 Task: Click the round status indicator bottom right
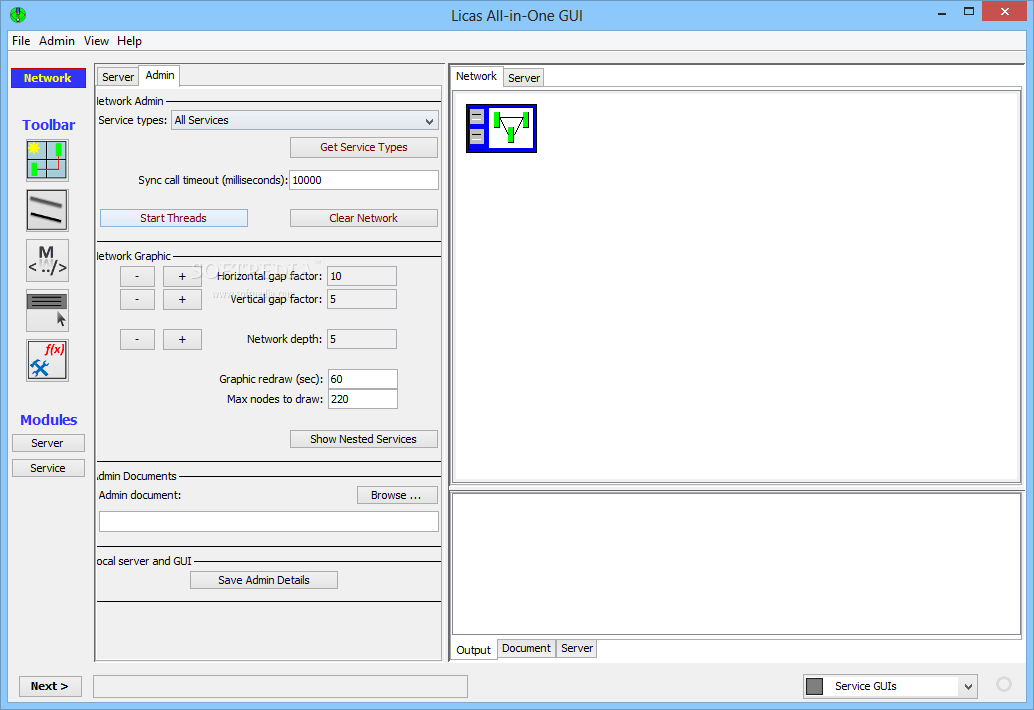tap(1004, 685)
